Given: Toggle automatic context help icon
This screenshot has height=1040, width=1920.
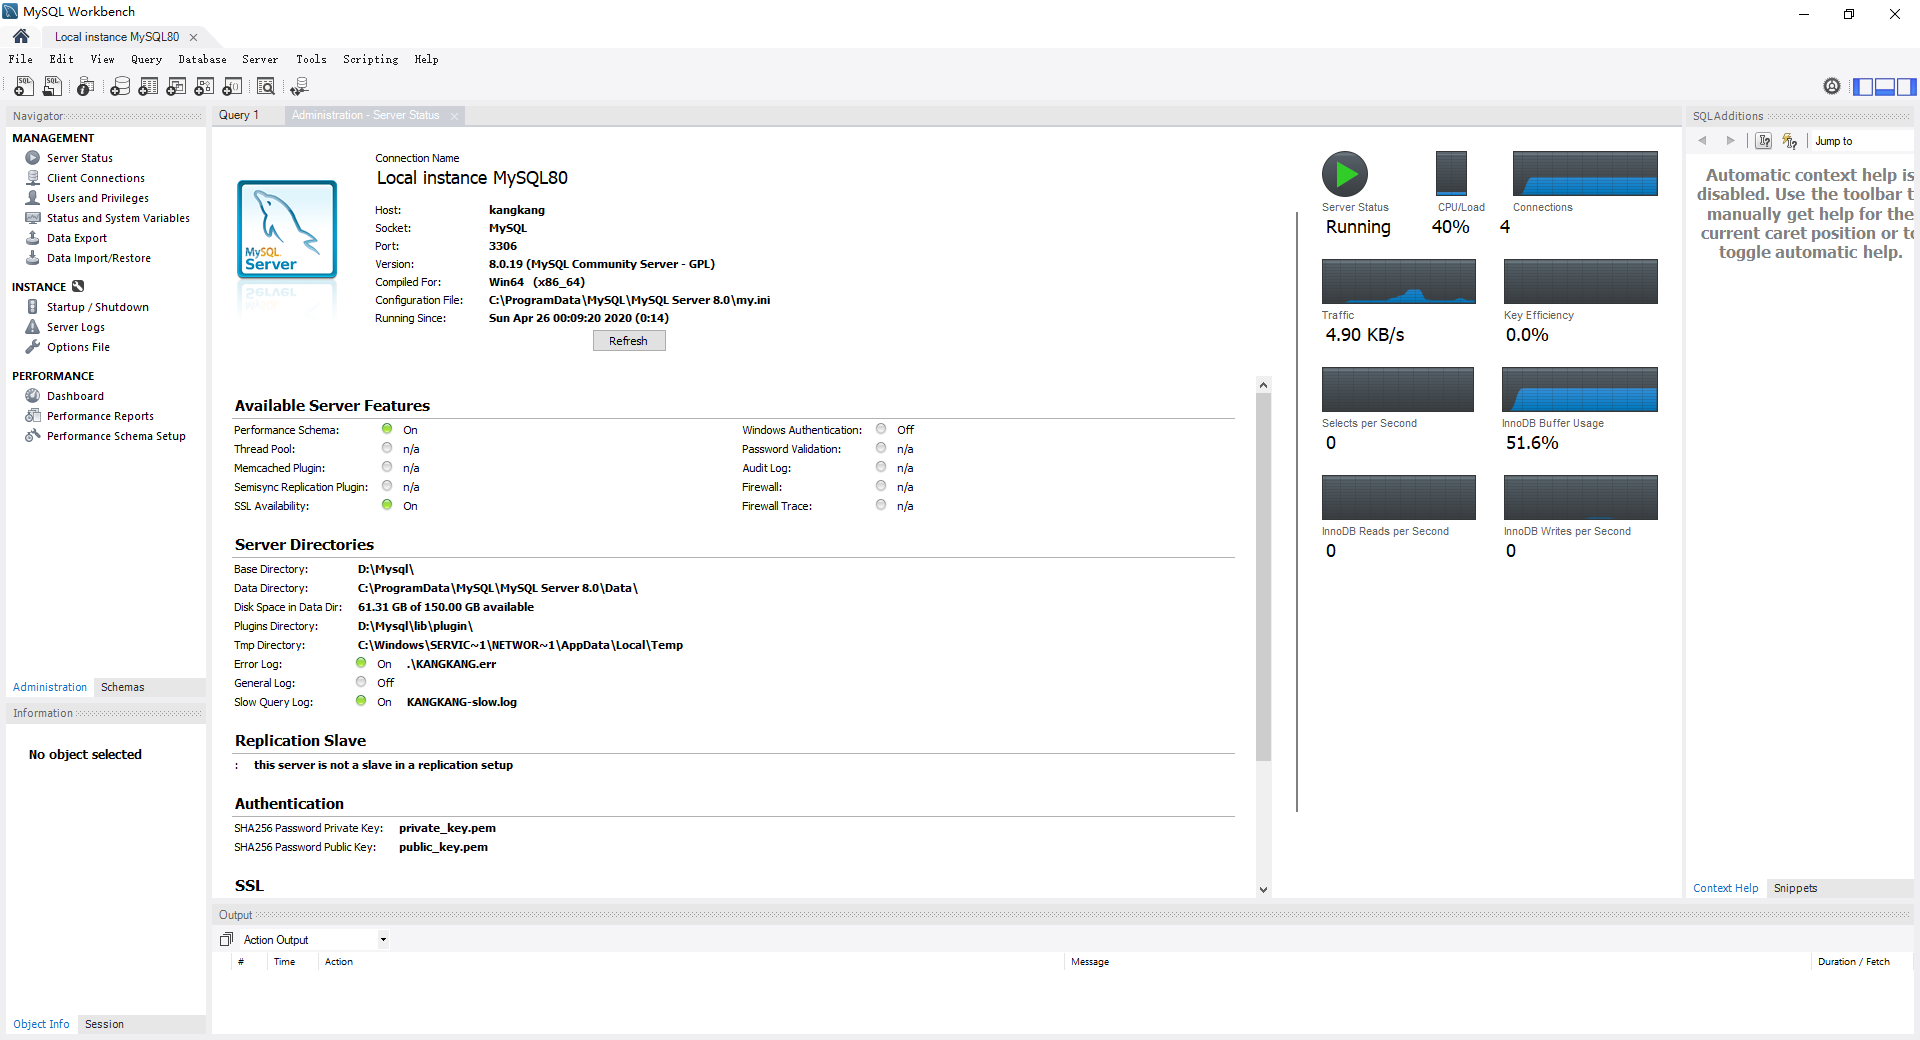Looking at the screenshot, I should (1764, 141).
